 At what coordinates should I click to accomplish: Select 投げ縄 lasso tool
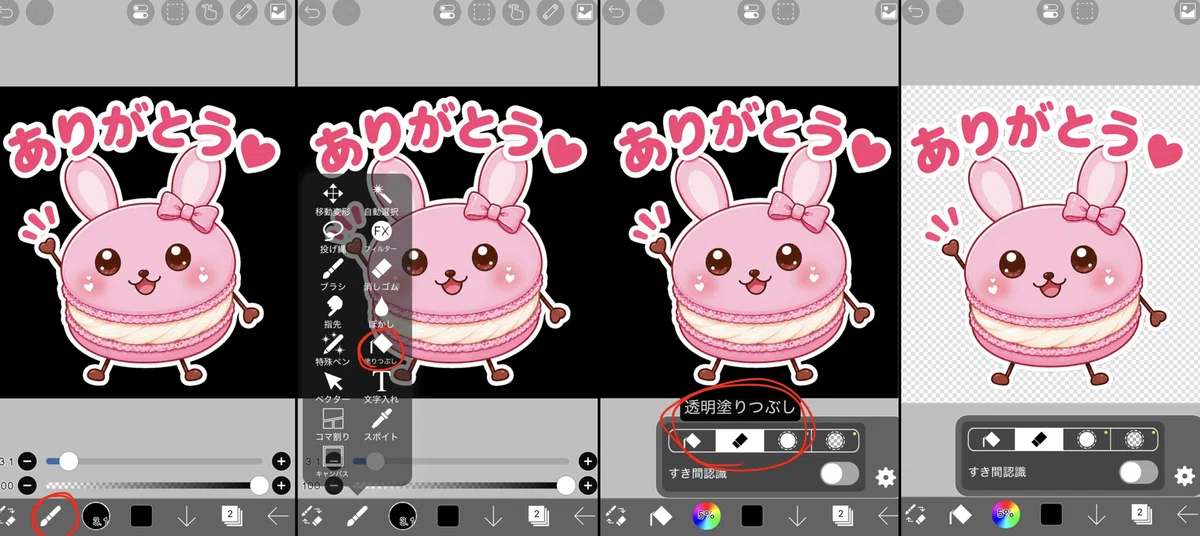(332, 238)
